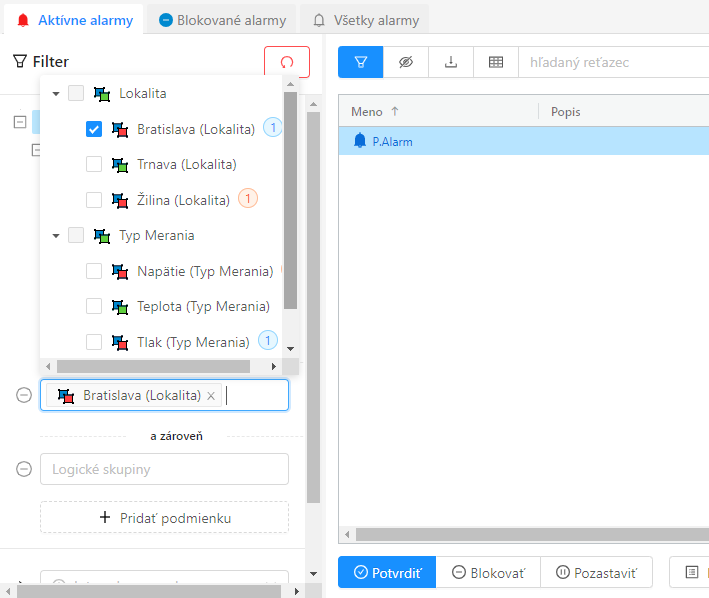Screen dimensions: 709x598
Task: Open the Logické skupiny dropdown field
Action: pyautogui.click(x=164, y=469)
